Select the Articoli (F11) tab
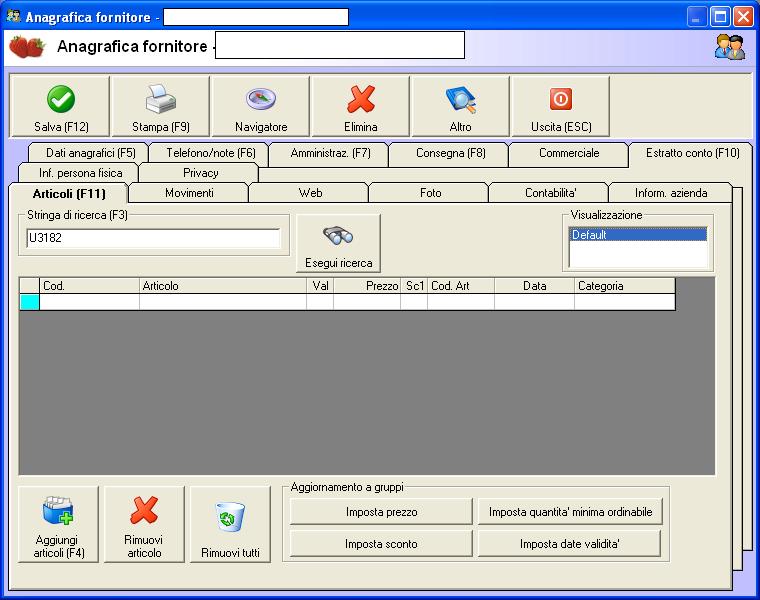 (69, 194)
